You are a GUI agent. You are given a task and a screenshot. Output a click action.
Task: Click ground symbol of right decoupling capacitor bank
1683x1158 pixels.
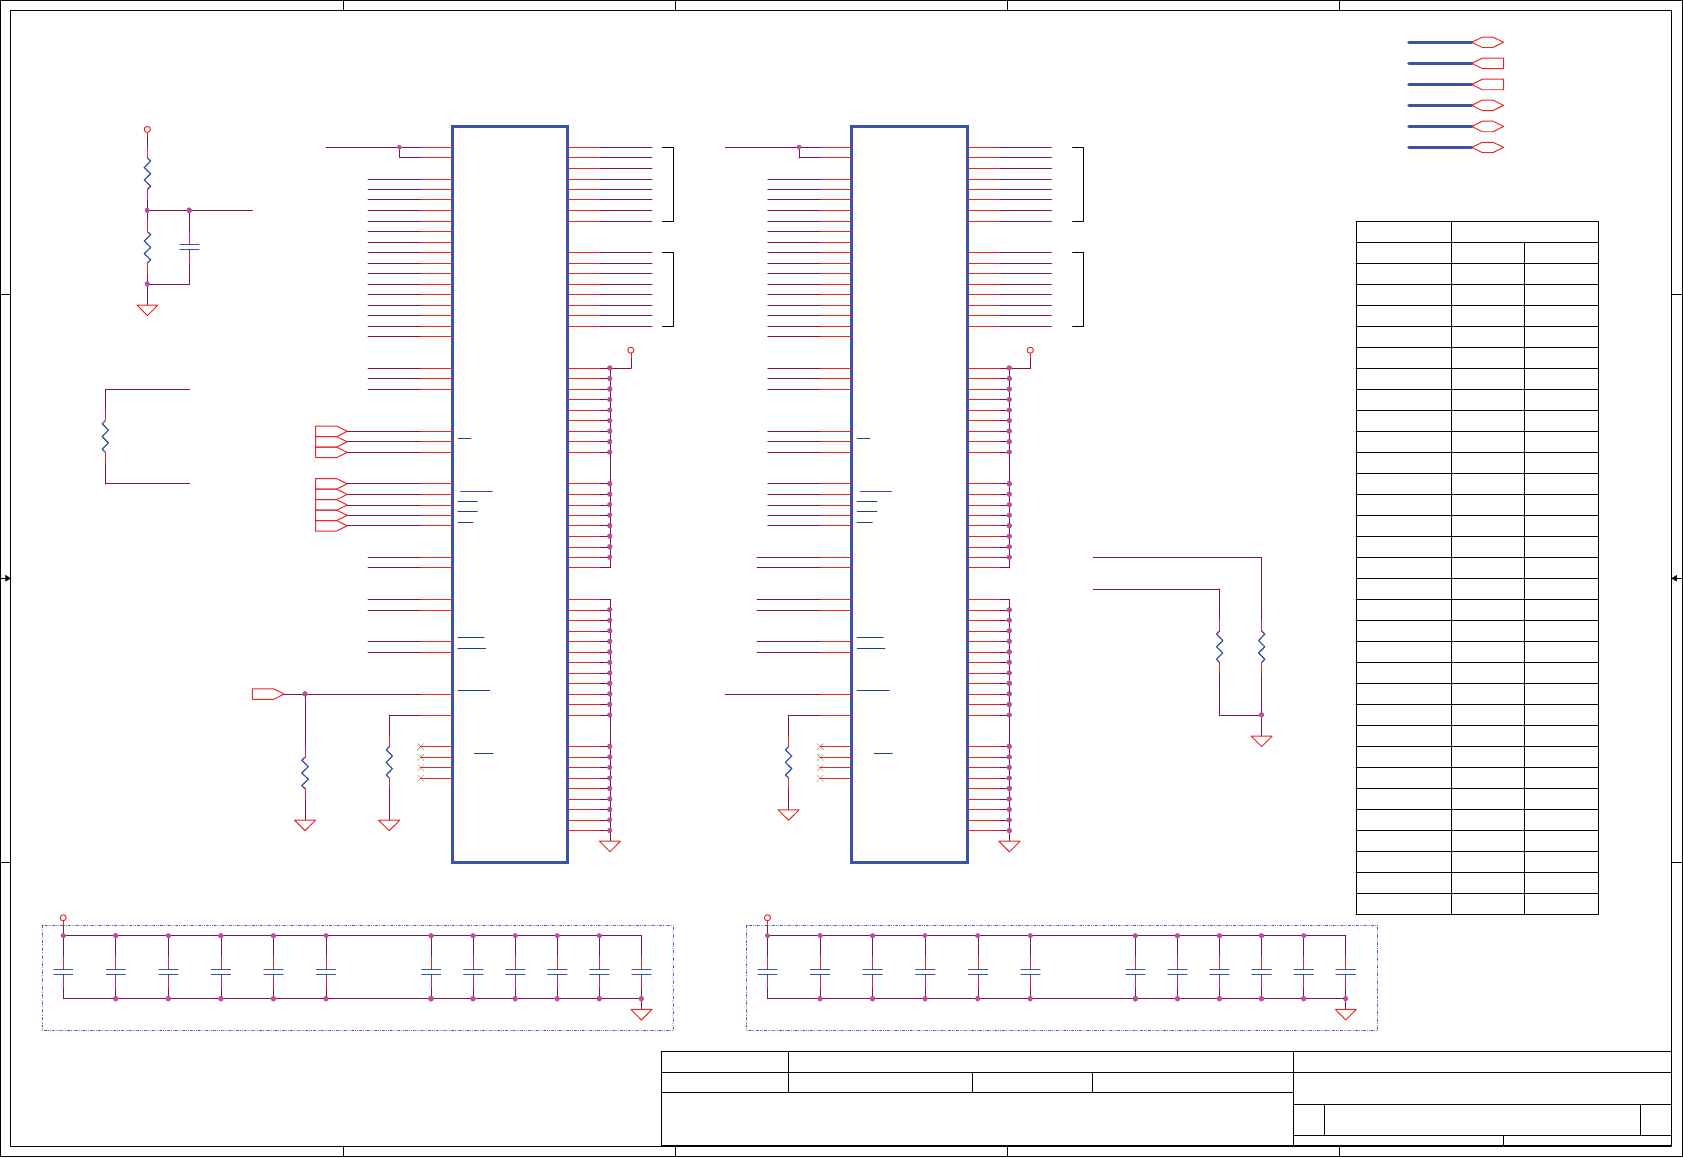(x=1346, y=1014)
